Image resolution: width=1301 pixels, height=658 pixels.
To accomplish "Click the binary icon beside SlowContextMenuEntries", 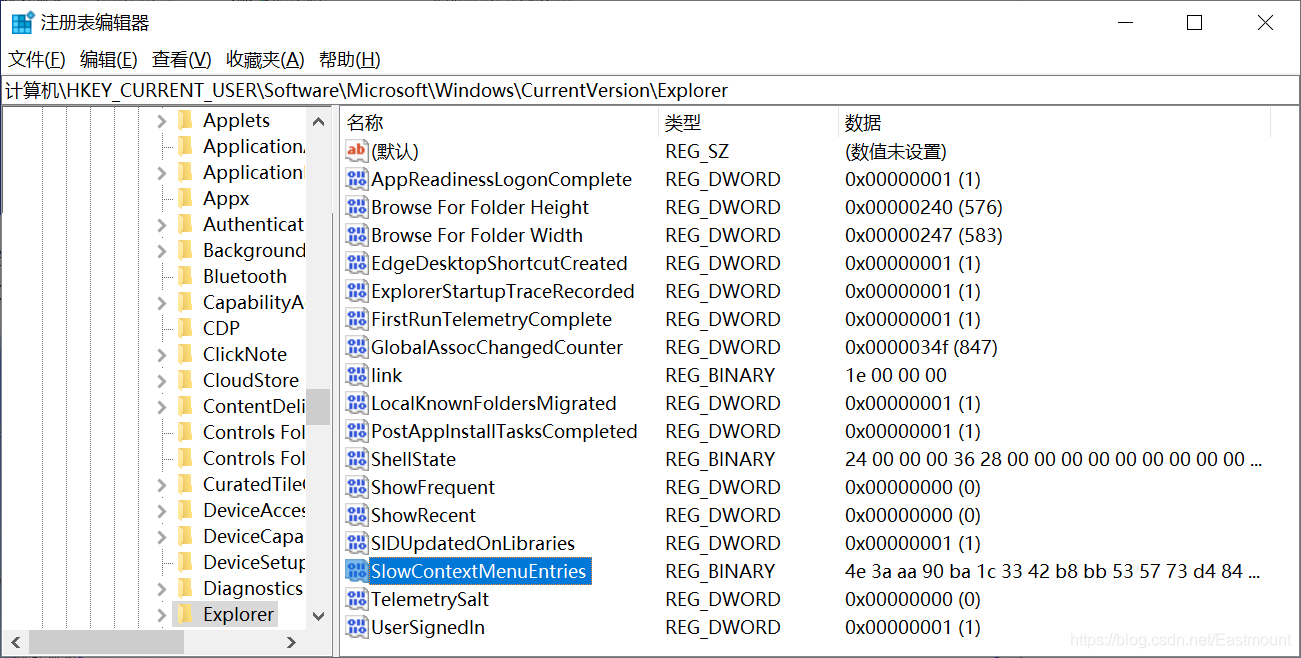I will tap(356, 571).
